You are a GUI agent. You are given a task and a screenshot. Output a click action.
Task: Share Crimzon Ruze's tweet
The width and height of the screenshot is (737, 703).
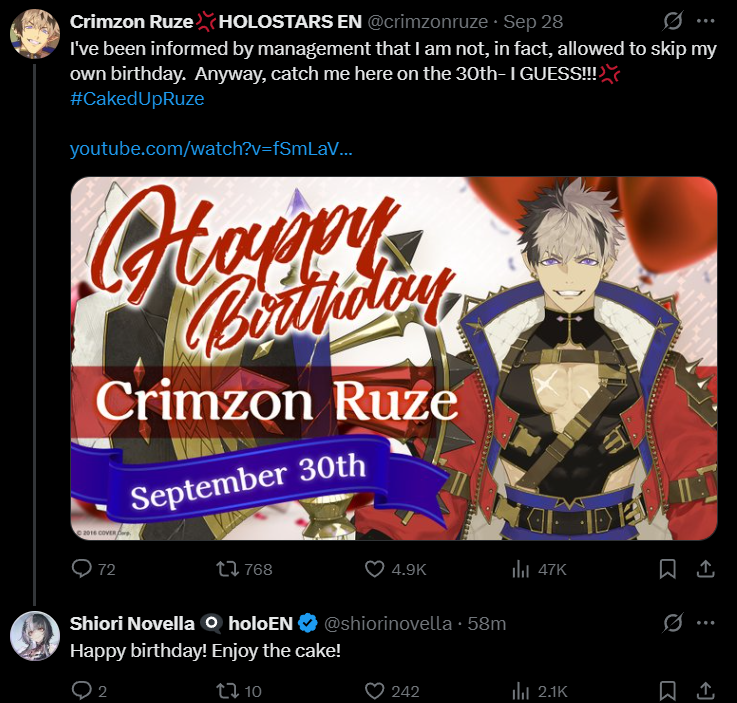(x=706, y=569)
